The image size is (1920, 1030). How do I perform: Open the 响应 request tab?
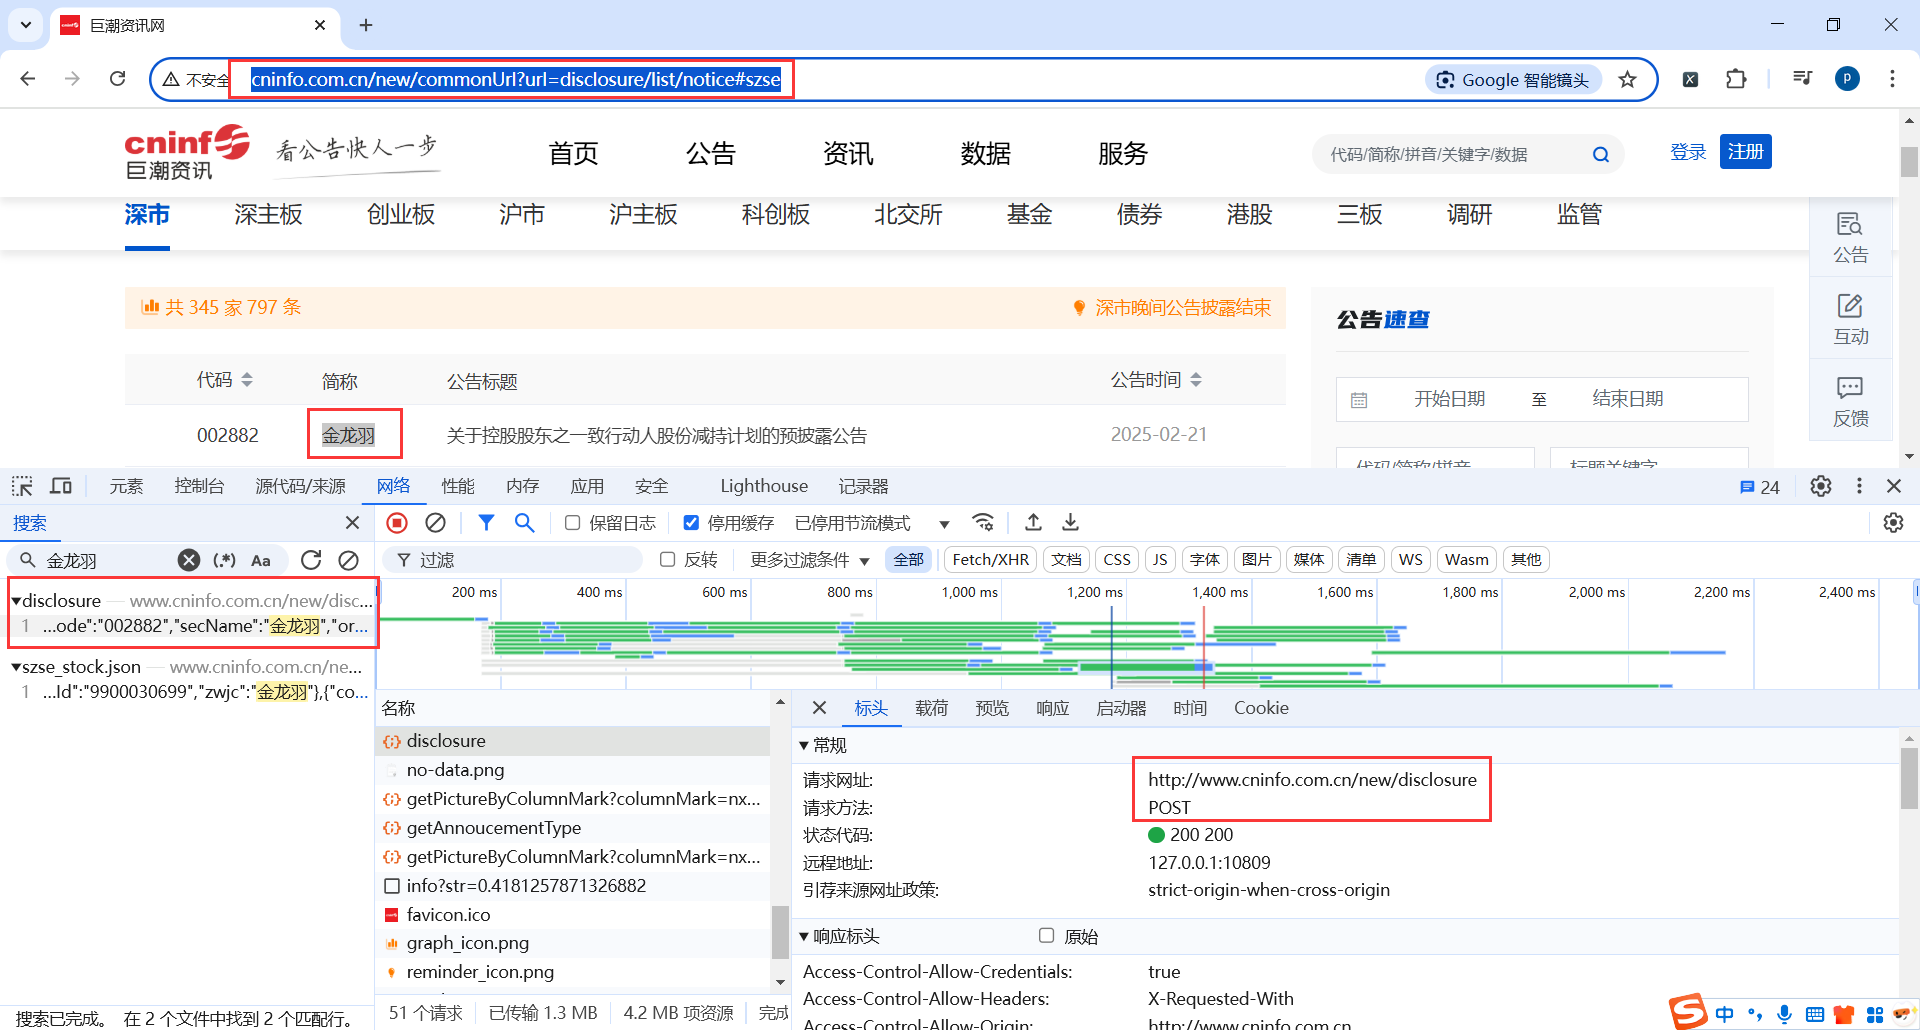pos(1053,708)
